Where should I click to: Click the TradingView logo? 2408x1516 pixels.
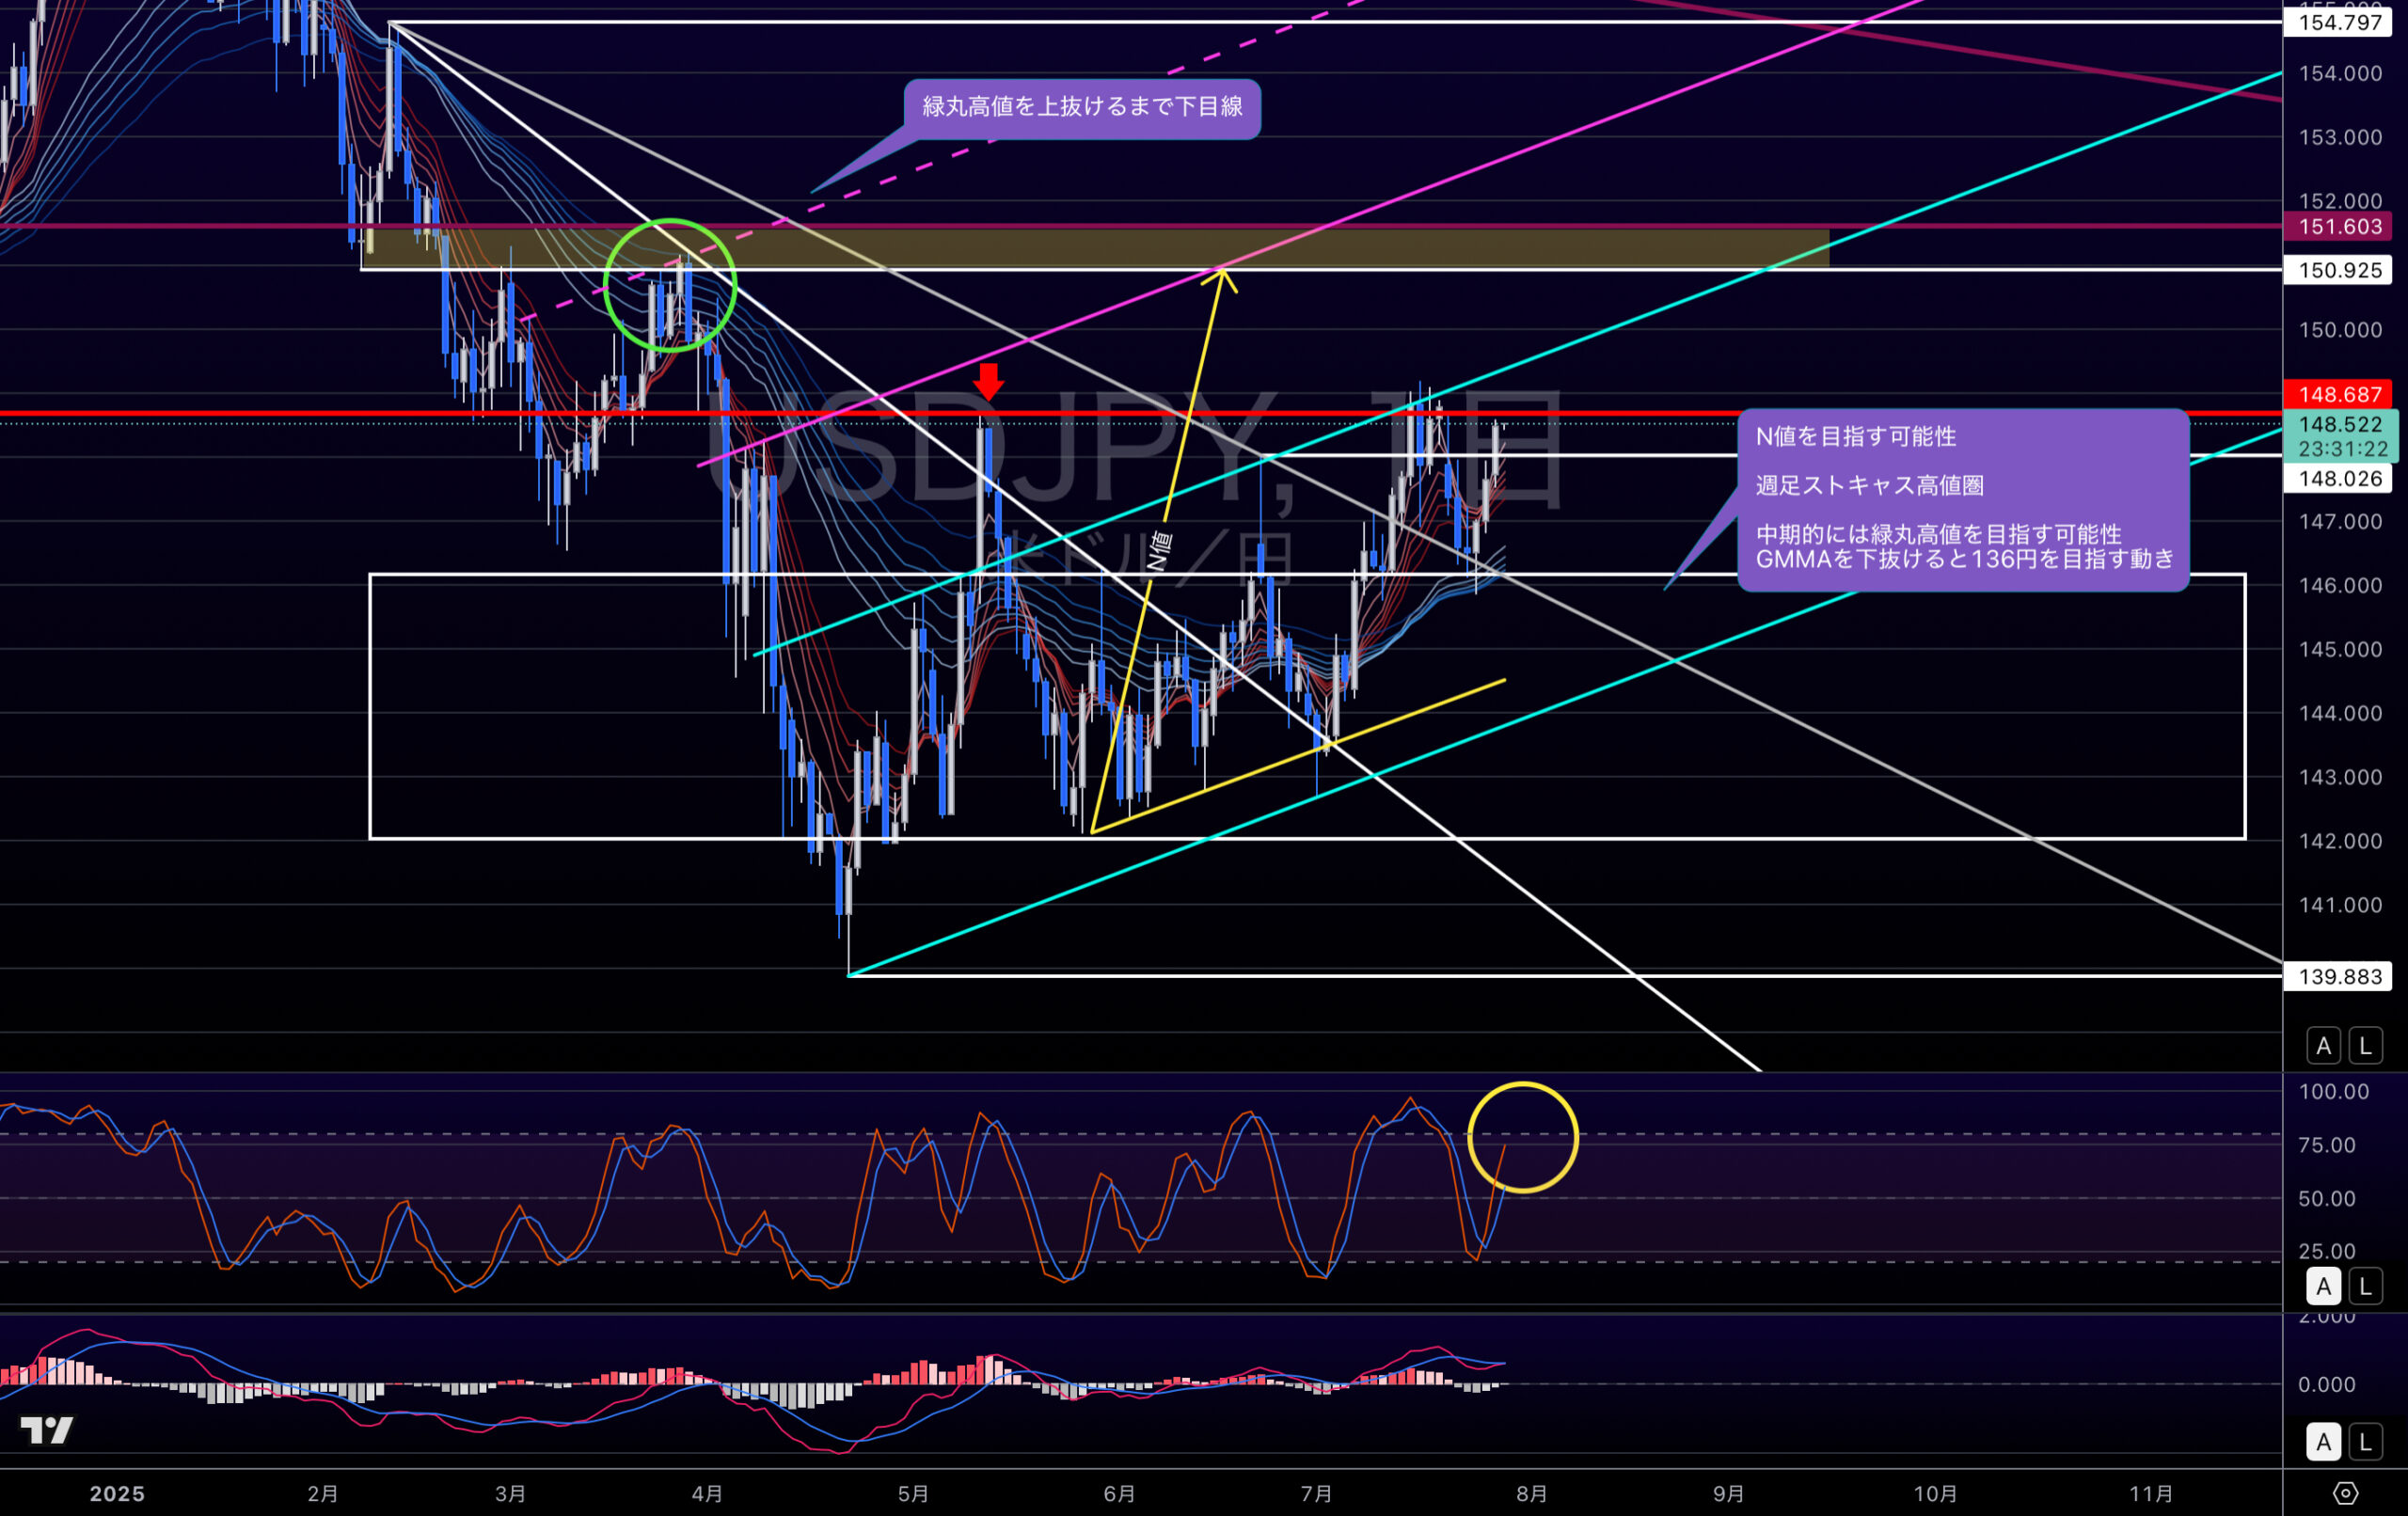46,1430
